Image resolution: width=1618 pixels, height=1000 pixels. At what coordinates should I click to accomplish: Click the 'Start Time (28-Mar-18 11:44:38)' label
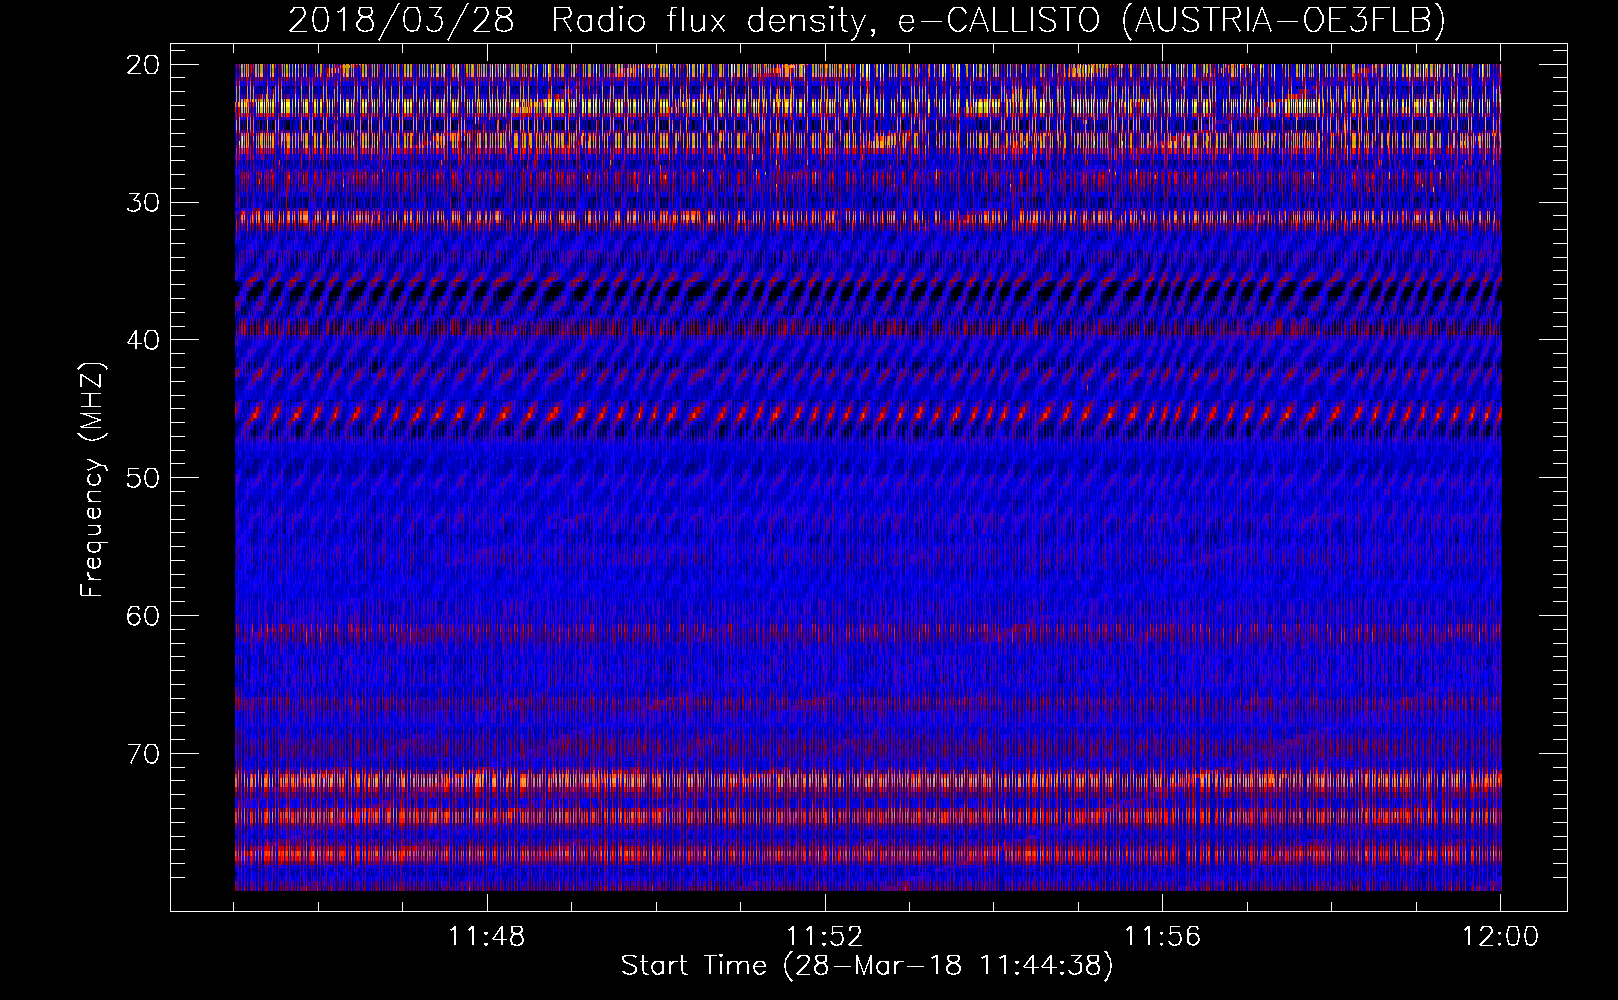tap(867, 966)
